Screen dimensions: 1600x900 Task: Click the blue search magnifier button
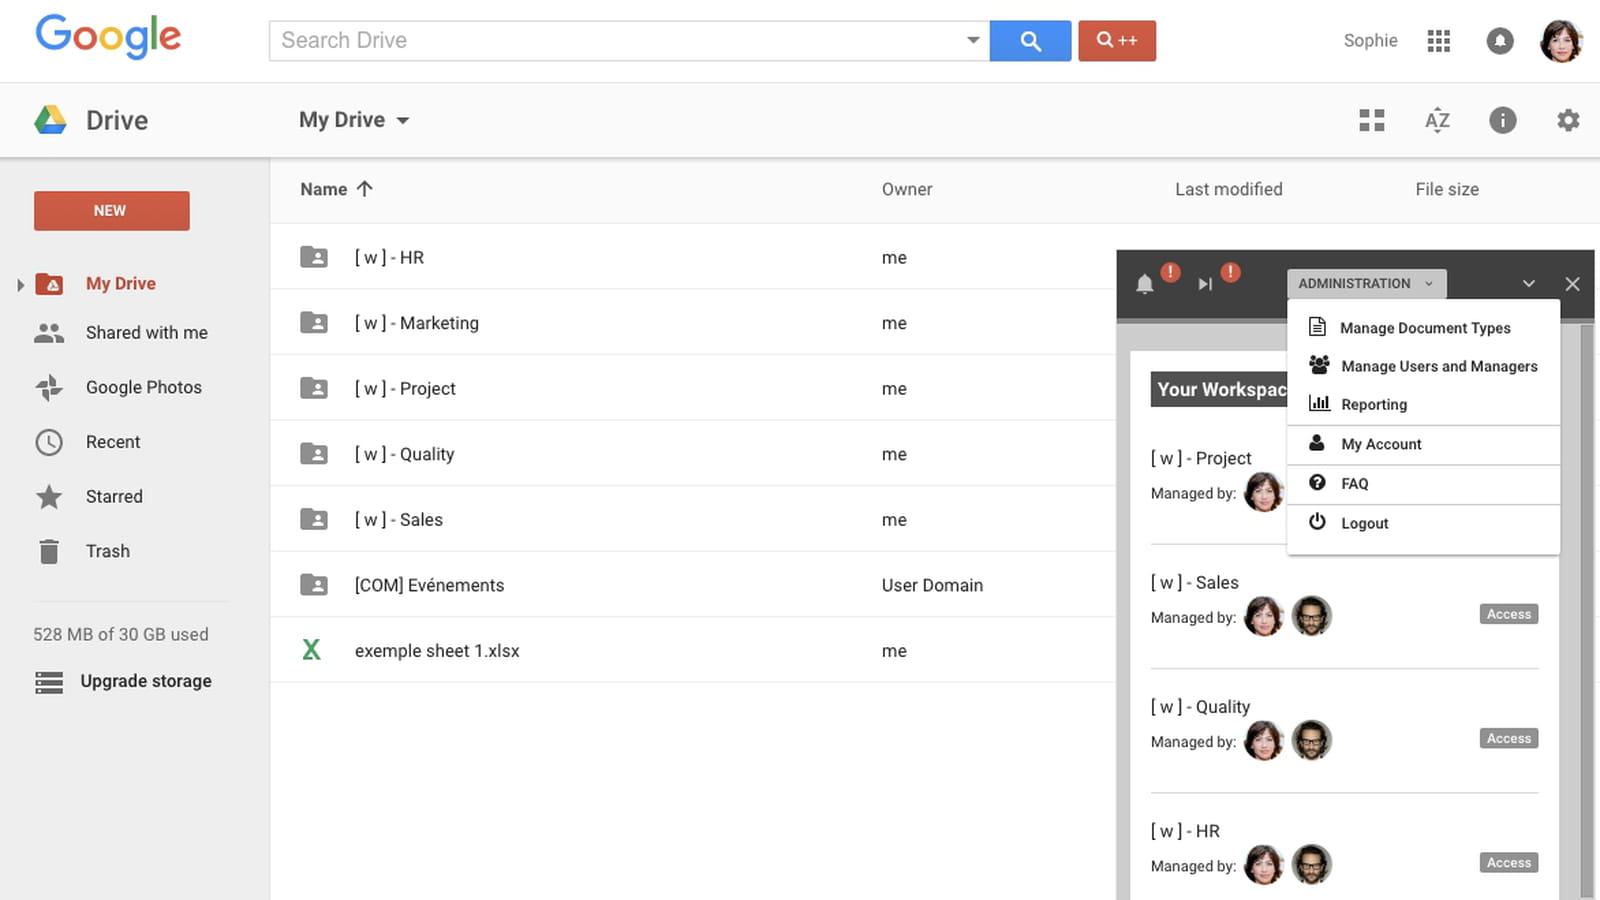pos(1030,41)
